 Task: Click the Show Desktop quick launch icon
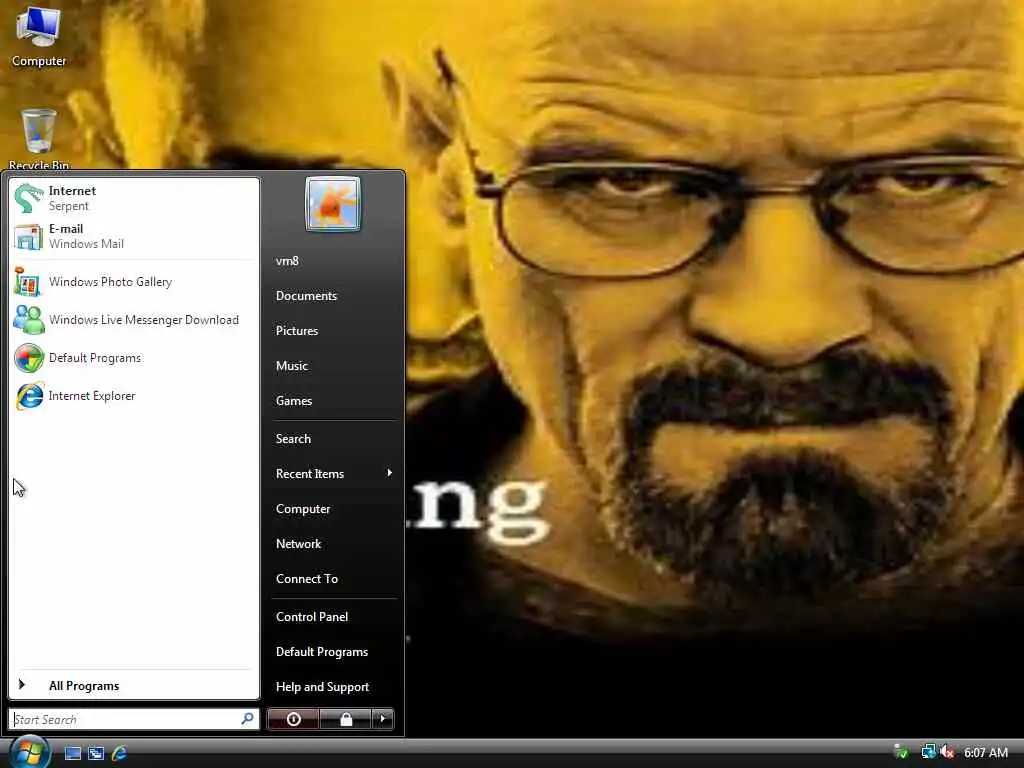73,753
